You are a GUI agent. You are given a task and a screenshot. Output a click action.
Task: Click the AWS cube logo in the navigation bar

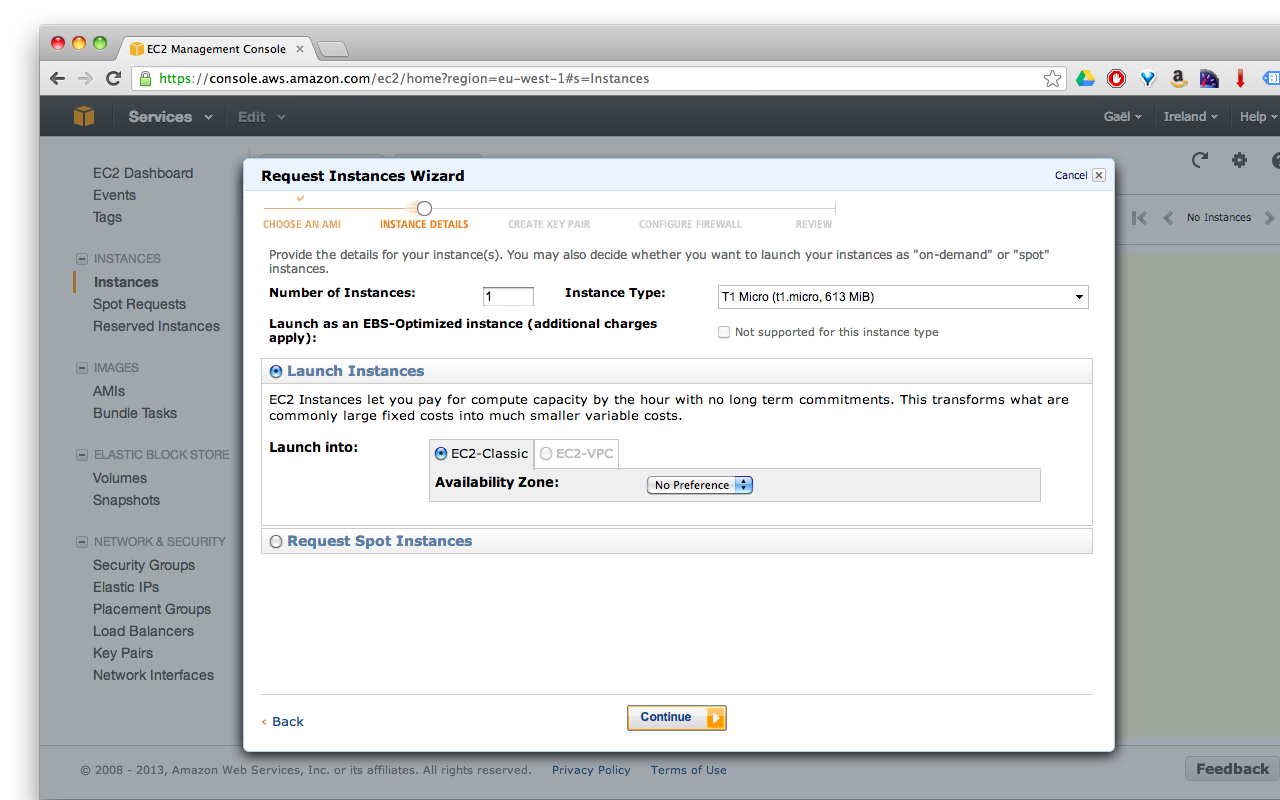[84, 116]
